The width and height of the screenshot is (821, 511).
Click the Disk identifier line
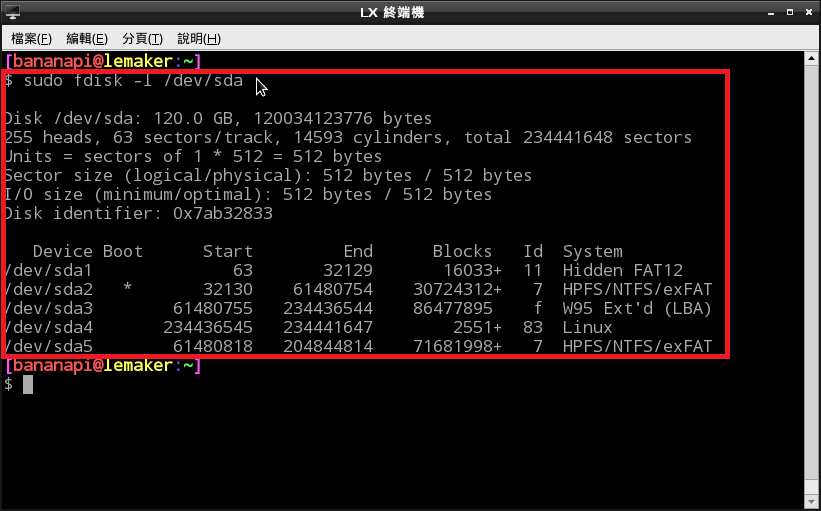(138, 213)
